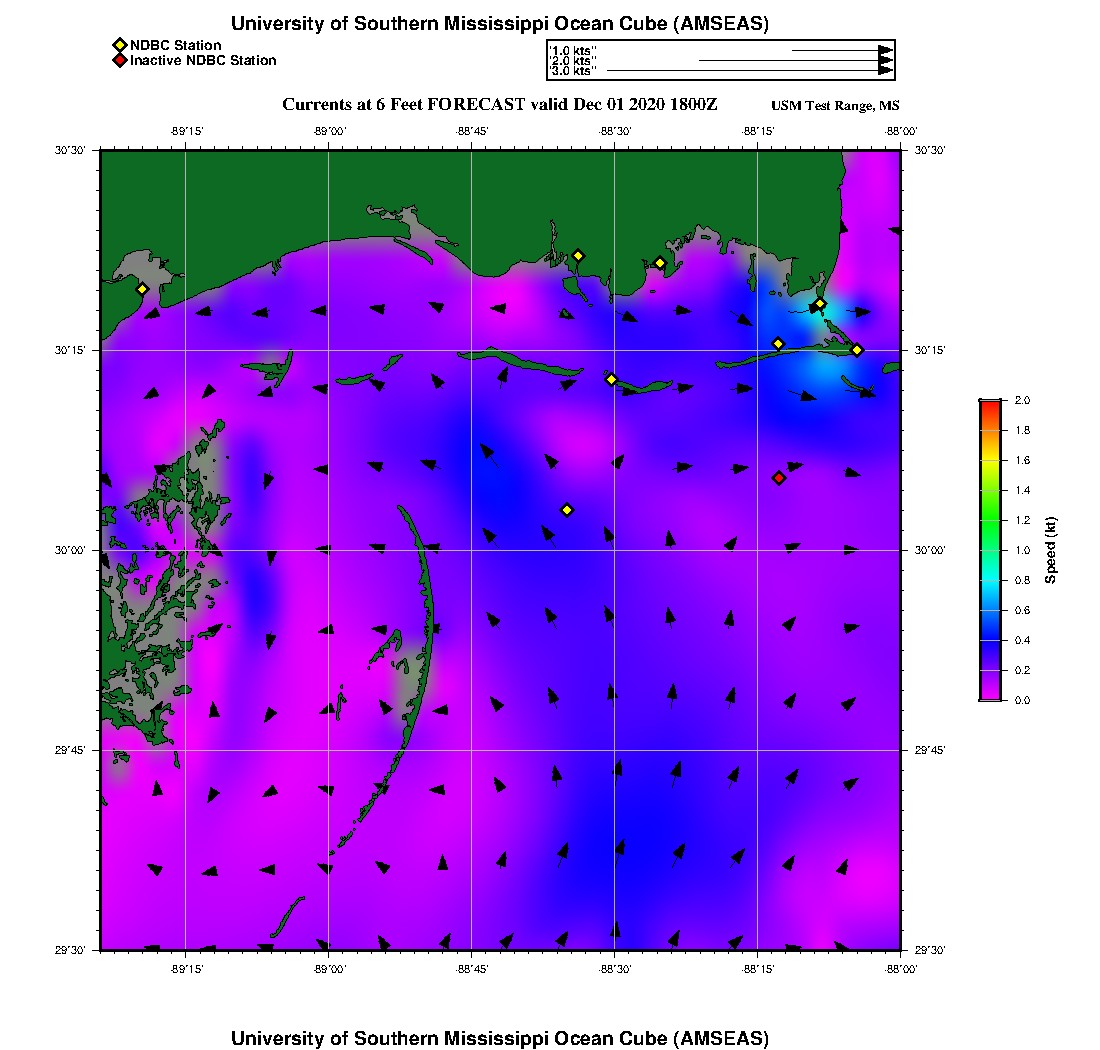This screenshot has height=1050, width=1100.
Task: Click the 1.0 kts arrow in scale box
Action: pyautogui.click(x=842, y=50)
